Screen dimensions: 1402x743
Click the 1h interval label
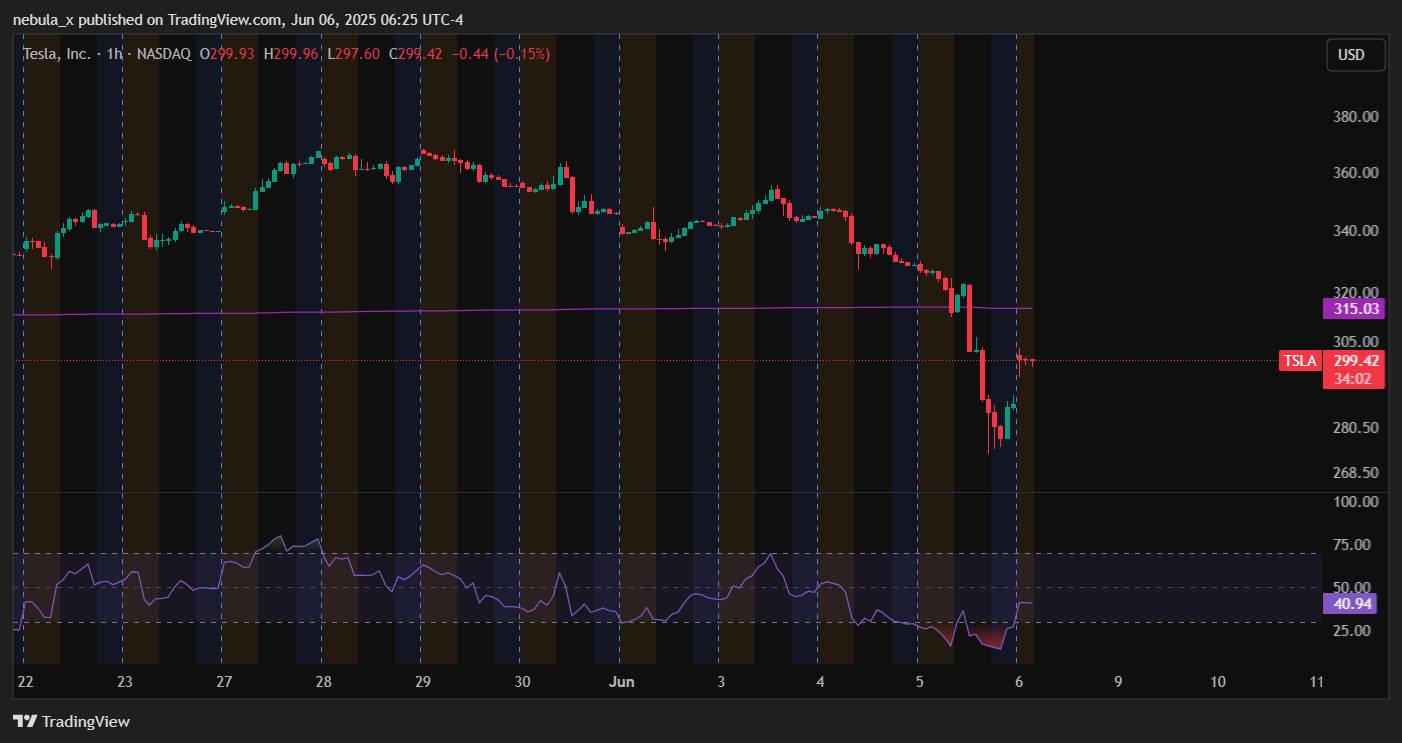(115, 54)
